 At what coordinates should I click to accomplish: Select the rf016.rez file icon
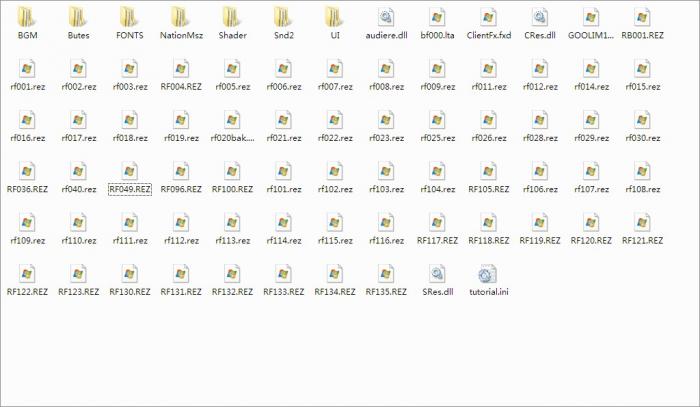click(27, 120)
